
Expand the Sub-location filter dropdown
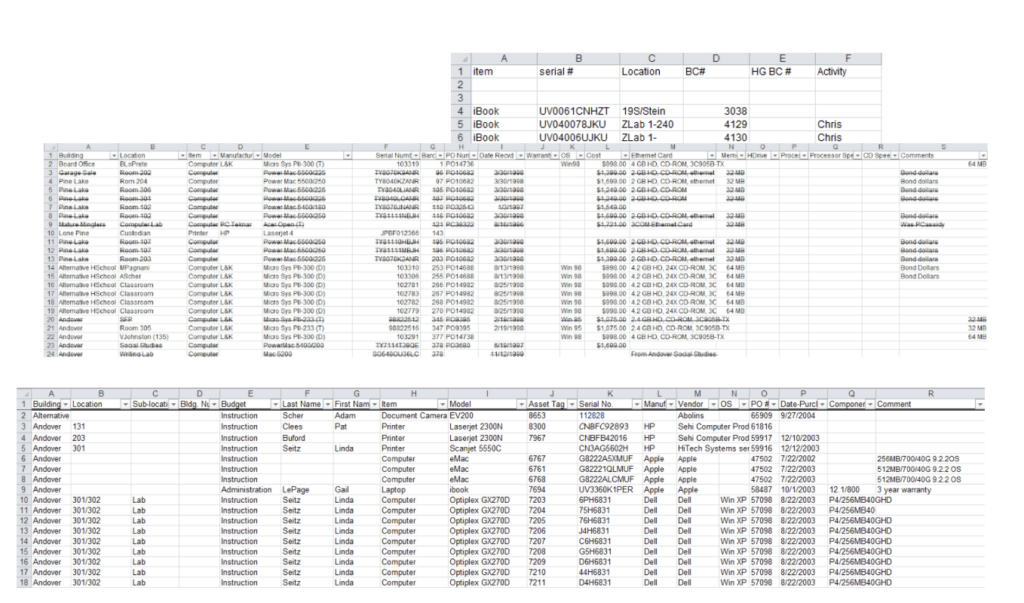coord(174,405)
